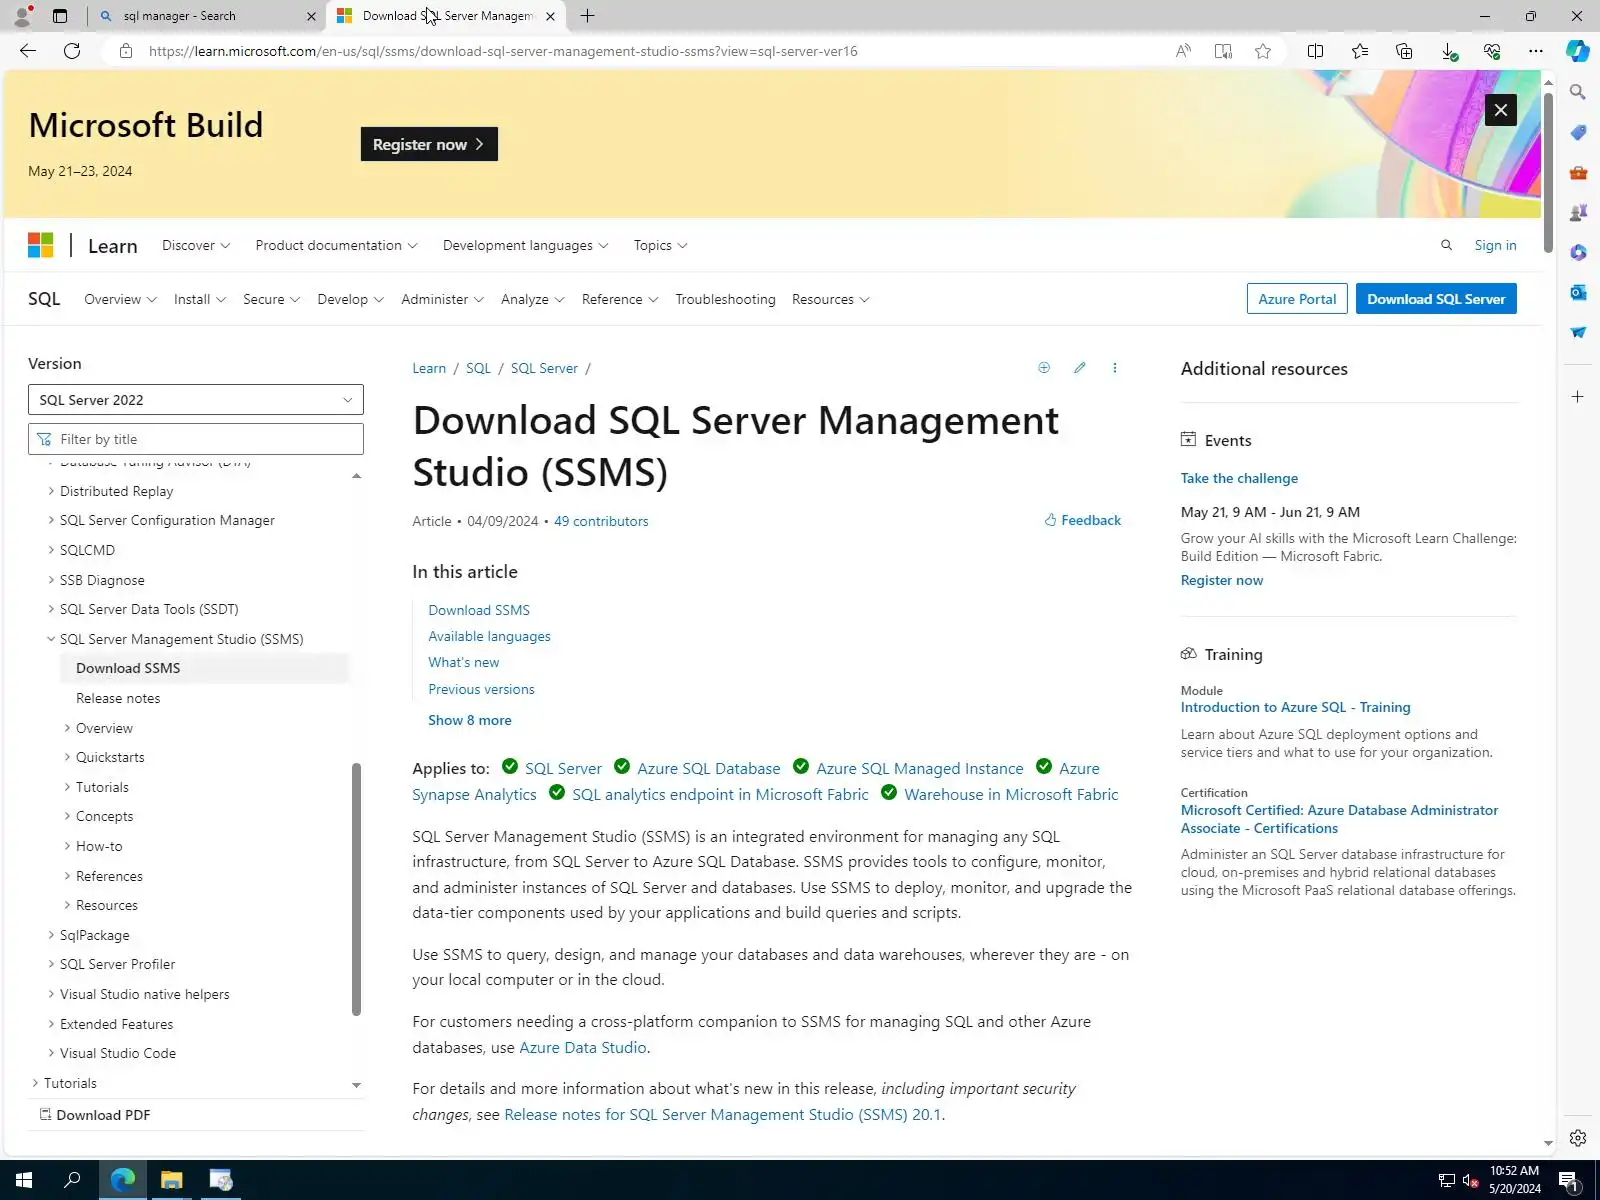
Task: View the 49 contributors
Action: point(601,521)
